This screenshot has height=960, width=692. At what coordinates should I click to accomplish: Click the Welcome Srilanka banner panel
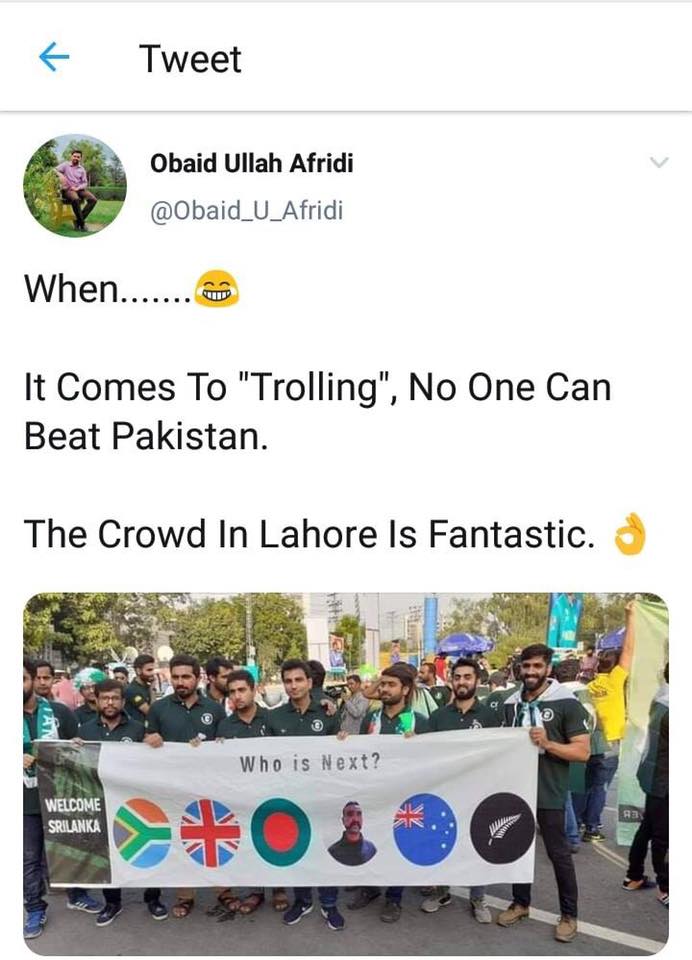(x=73, y=813)
